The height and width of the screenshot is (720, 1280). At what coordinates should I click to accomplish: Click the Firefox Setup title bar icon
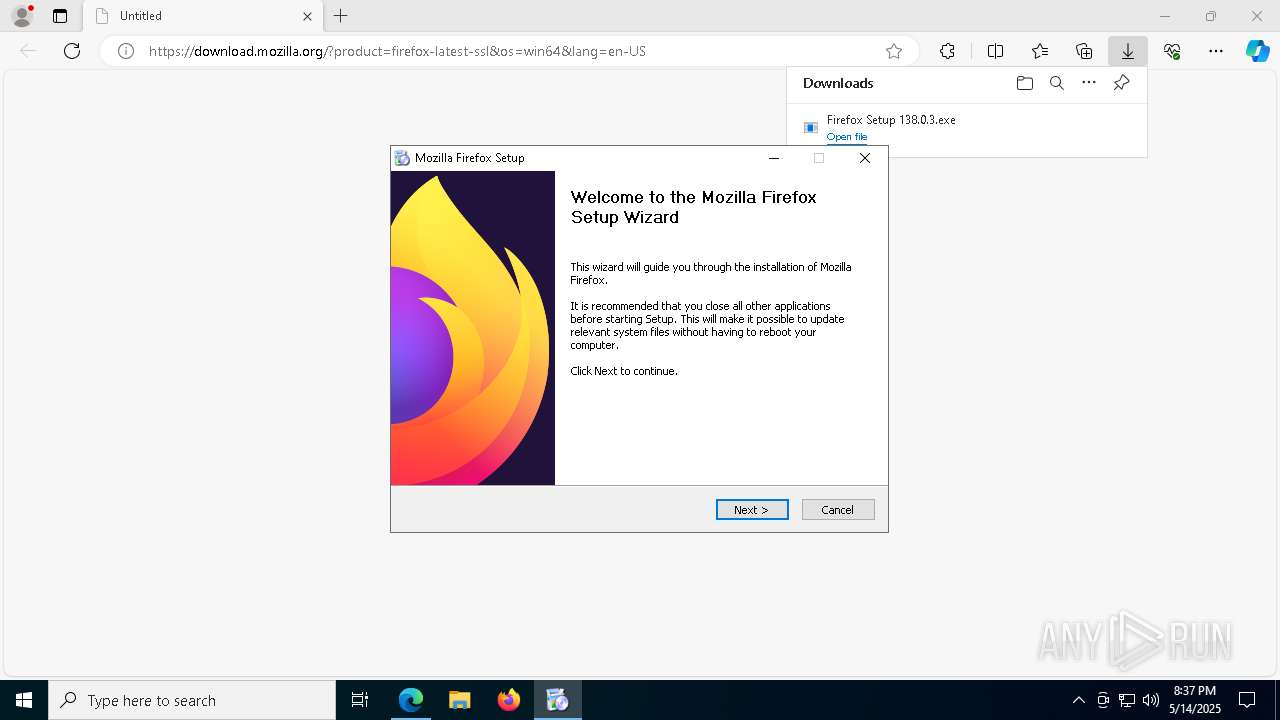click(402, 158)
